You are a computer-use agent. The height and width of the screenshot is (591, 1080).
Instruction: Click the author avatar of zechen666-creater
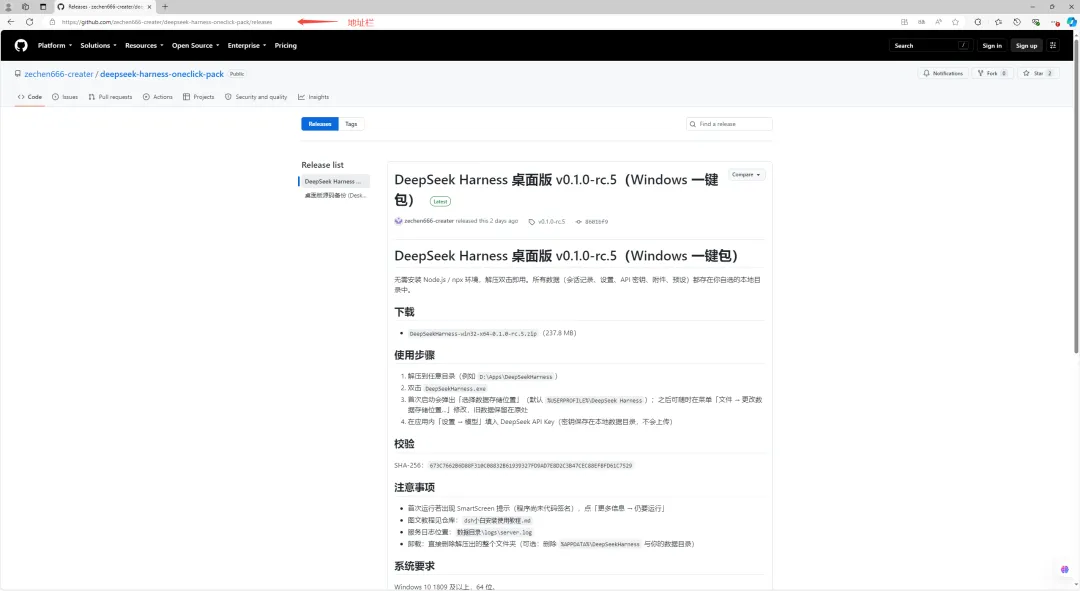click(x=398, y=221)
